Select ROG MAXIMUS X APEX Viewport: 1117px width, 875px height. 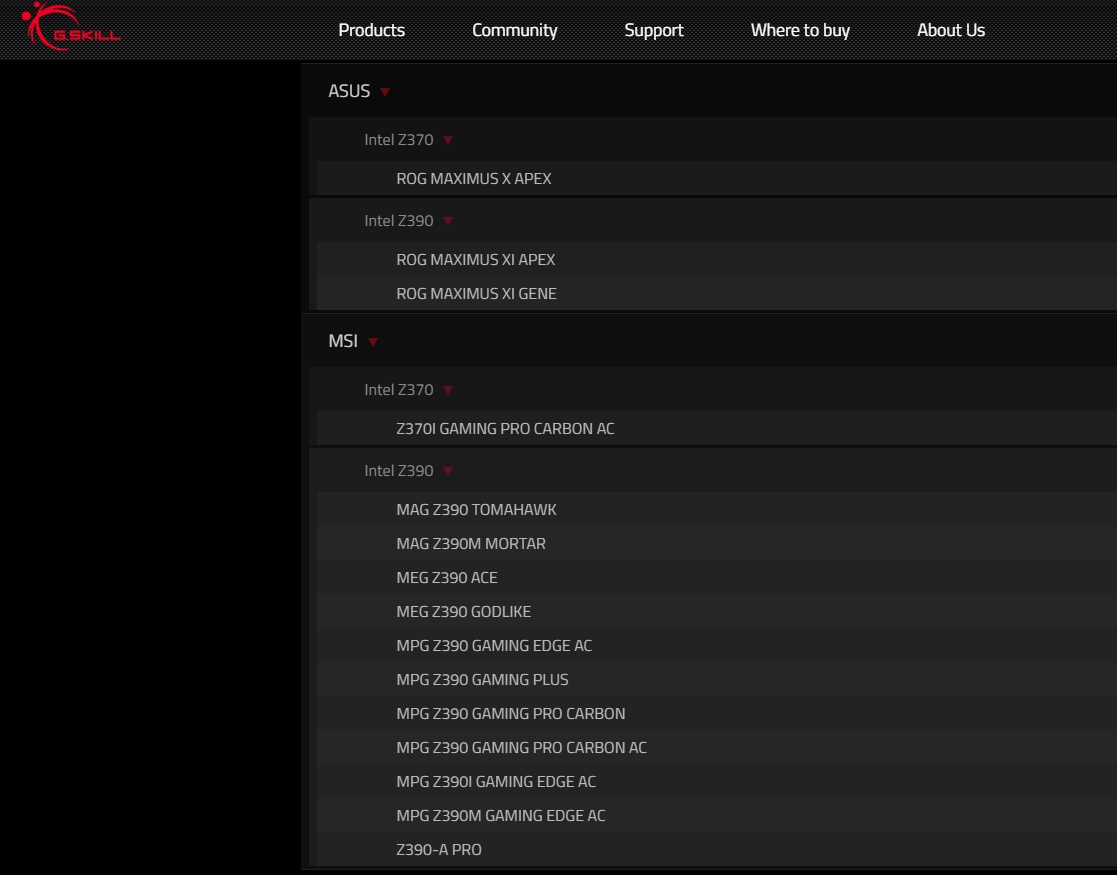(474, 179)
